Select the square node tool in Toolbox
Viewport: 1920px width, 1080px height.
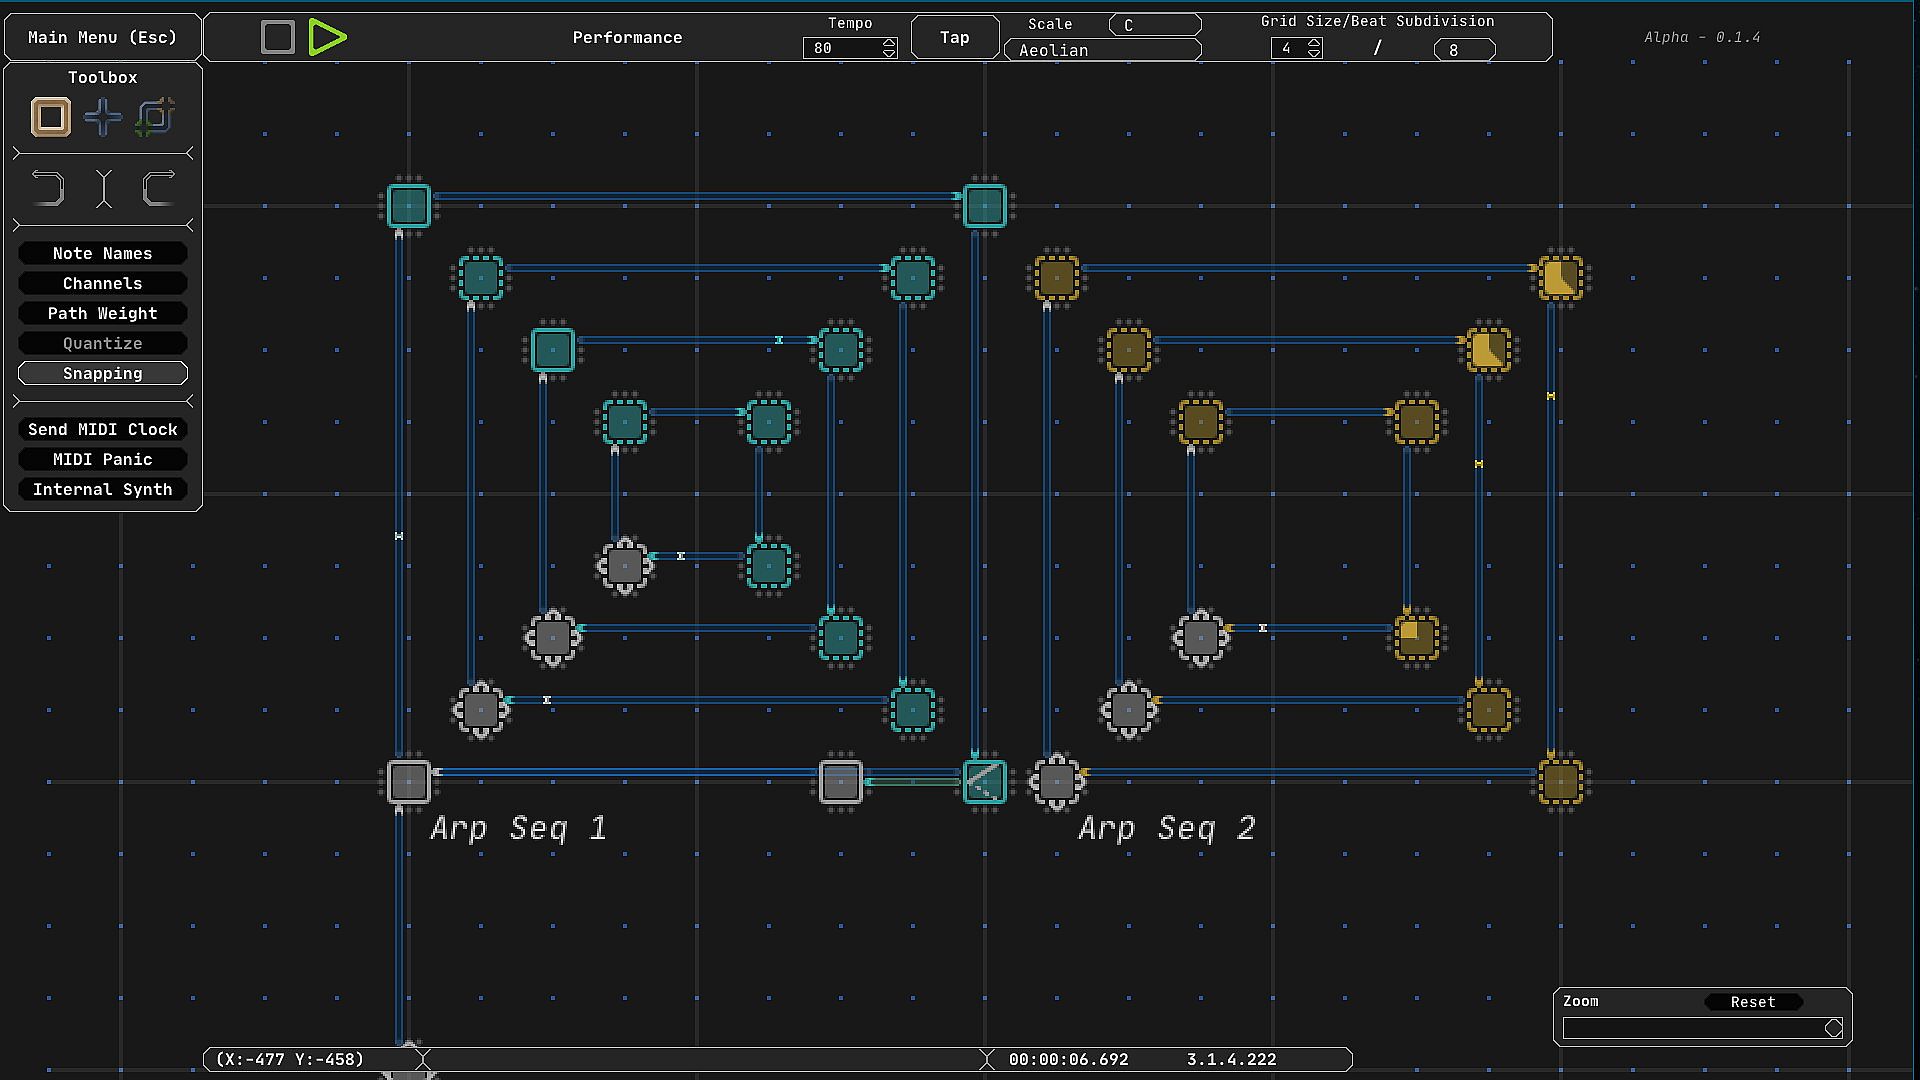pyautogui.click(x=51, y=117)
